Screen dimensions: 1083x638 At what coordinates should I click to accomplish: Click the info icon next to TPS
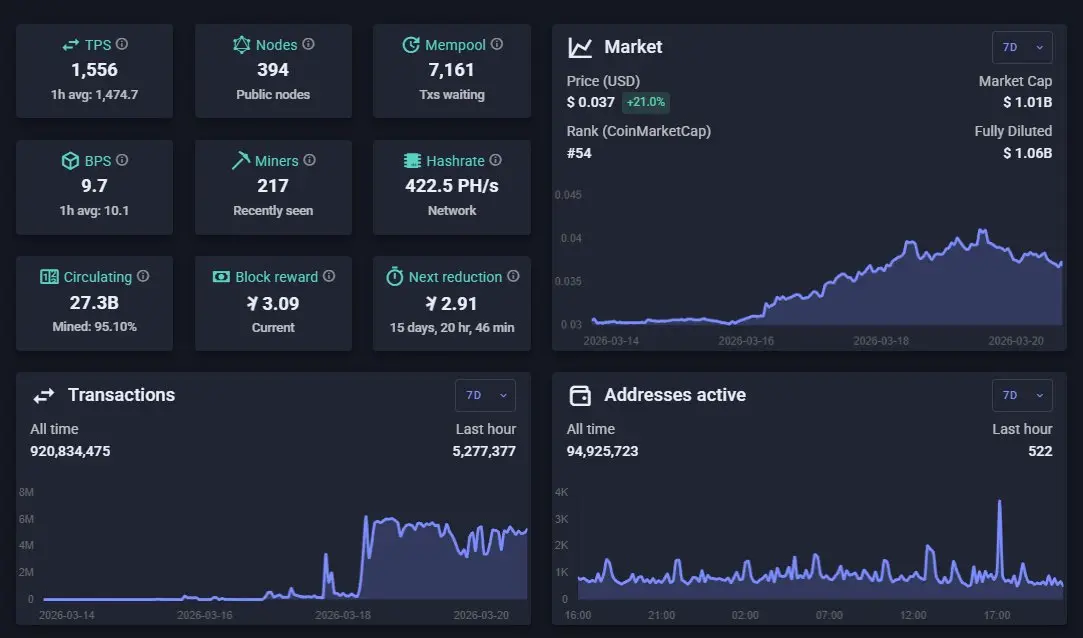coord(122,44)
